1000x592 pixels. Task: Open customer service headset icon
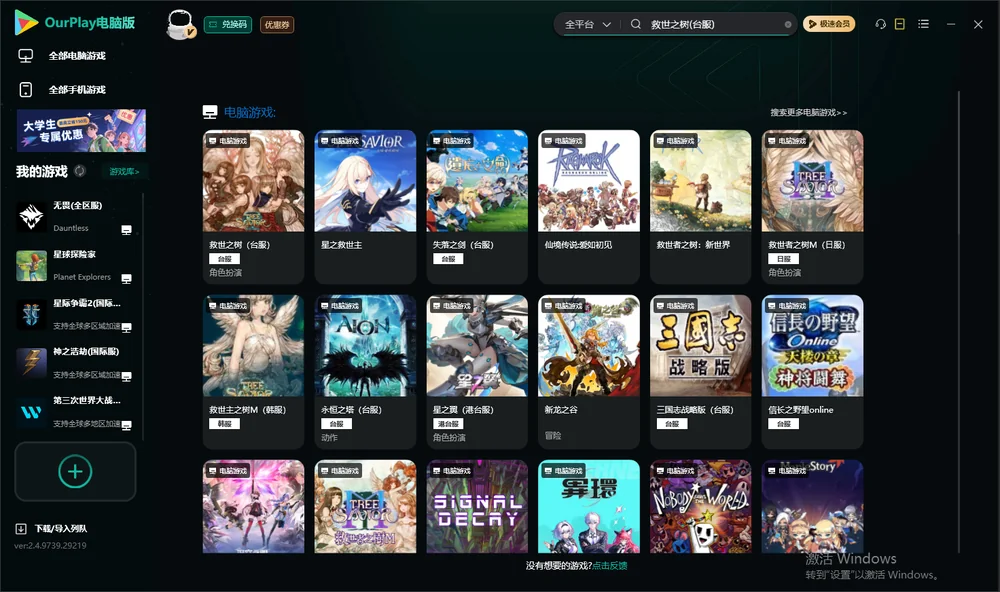[881, 24]
